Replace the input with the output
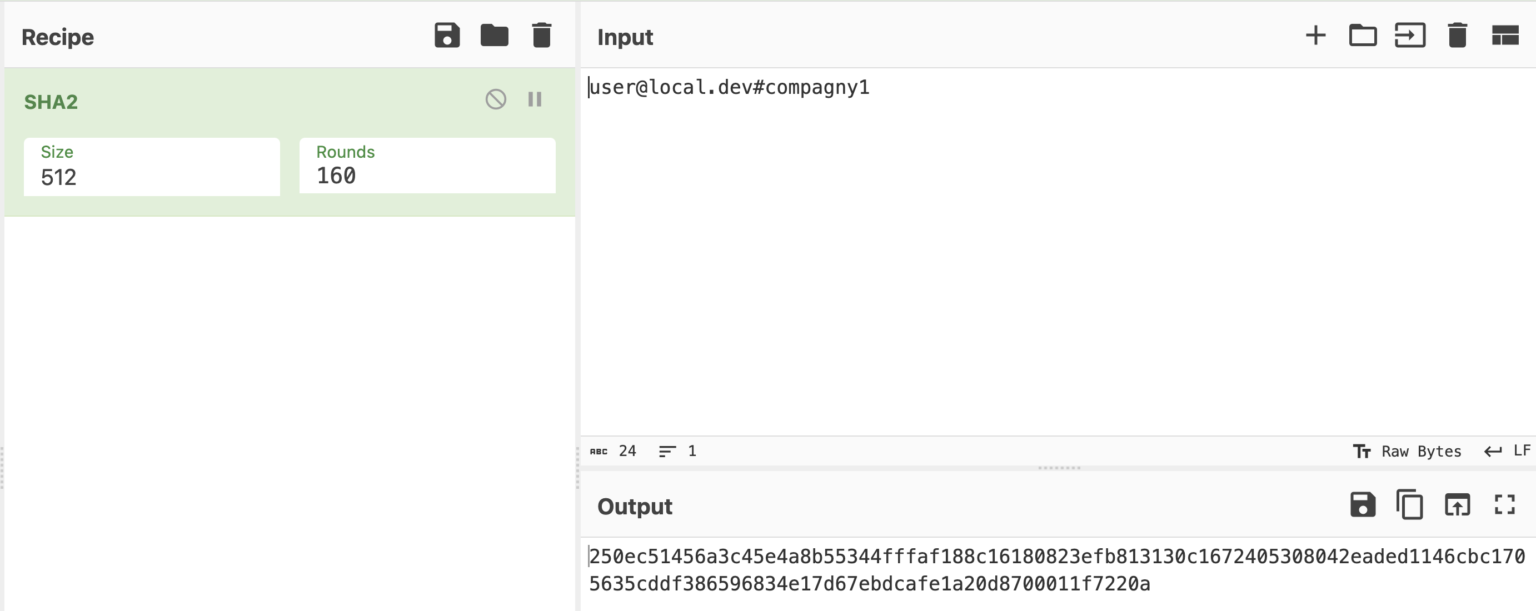Screen dimensions: 1536x611 point(1457,505)
